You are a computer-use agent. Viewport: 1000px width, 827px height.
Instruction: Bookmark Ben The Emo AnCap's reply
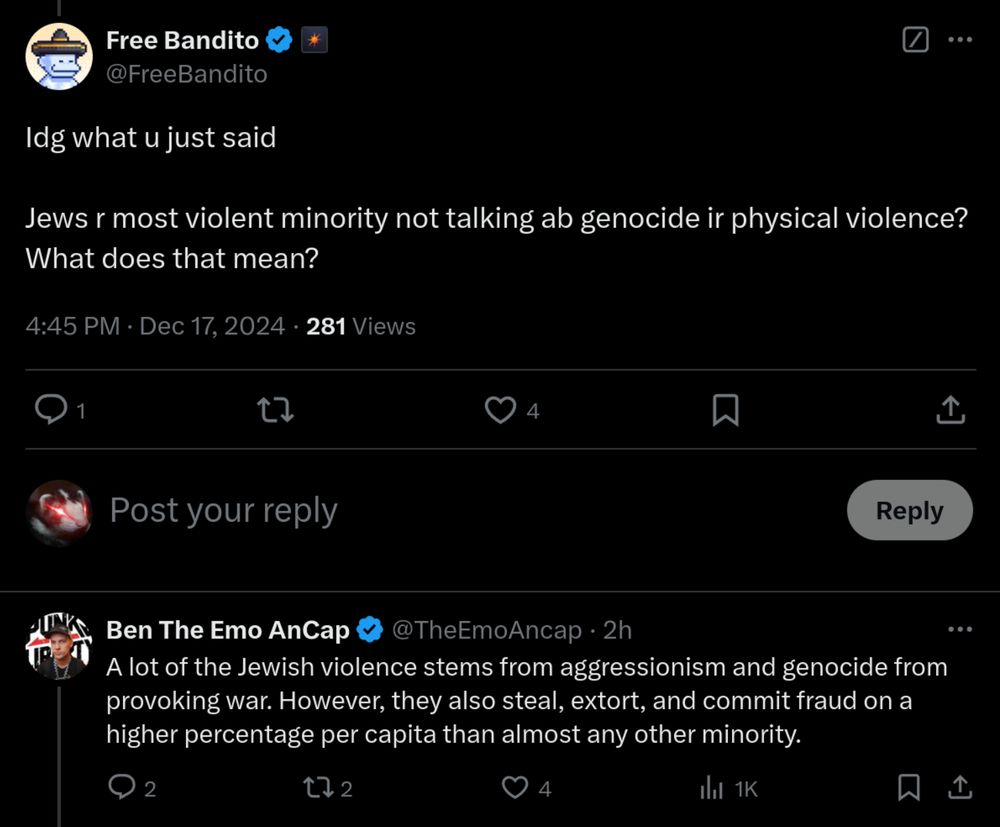click(x=908, y=788)
